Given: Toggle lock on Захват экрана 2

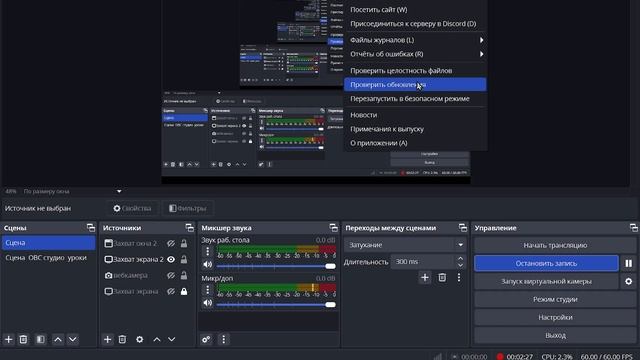Looking at the screenshot, I should coord(184,259).
